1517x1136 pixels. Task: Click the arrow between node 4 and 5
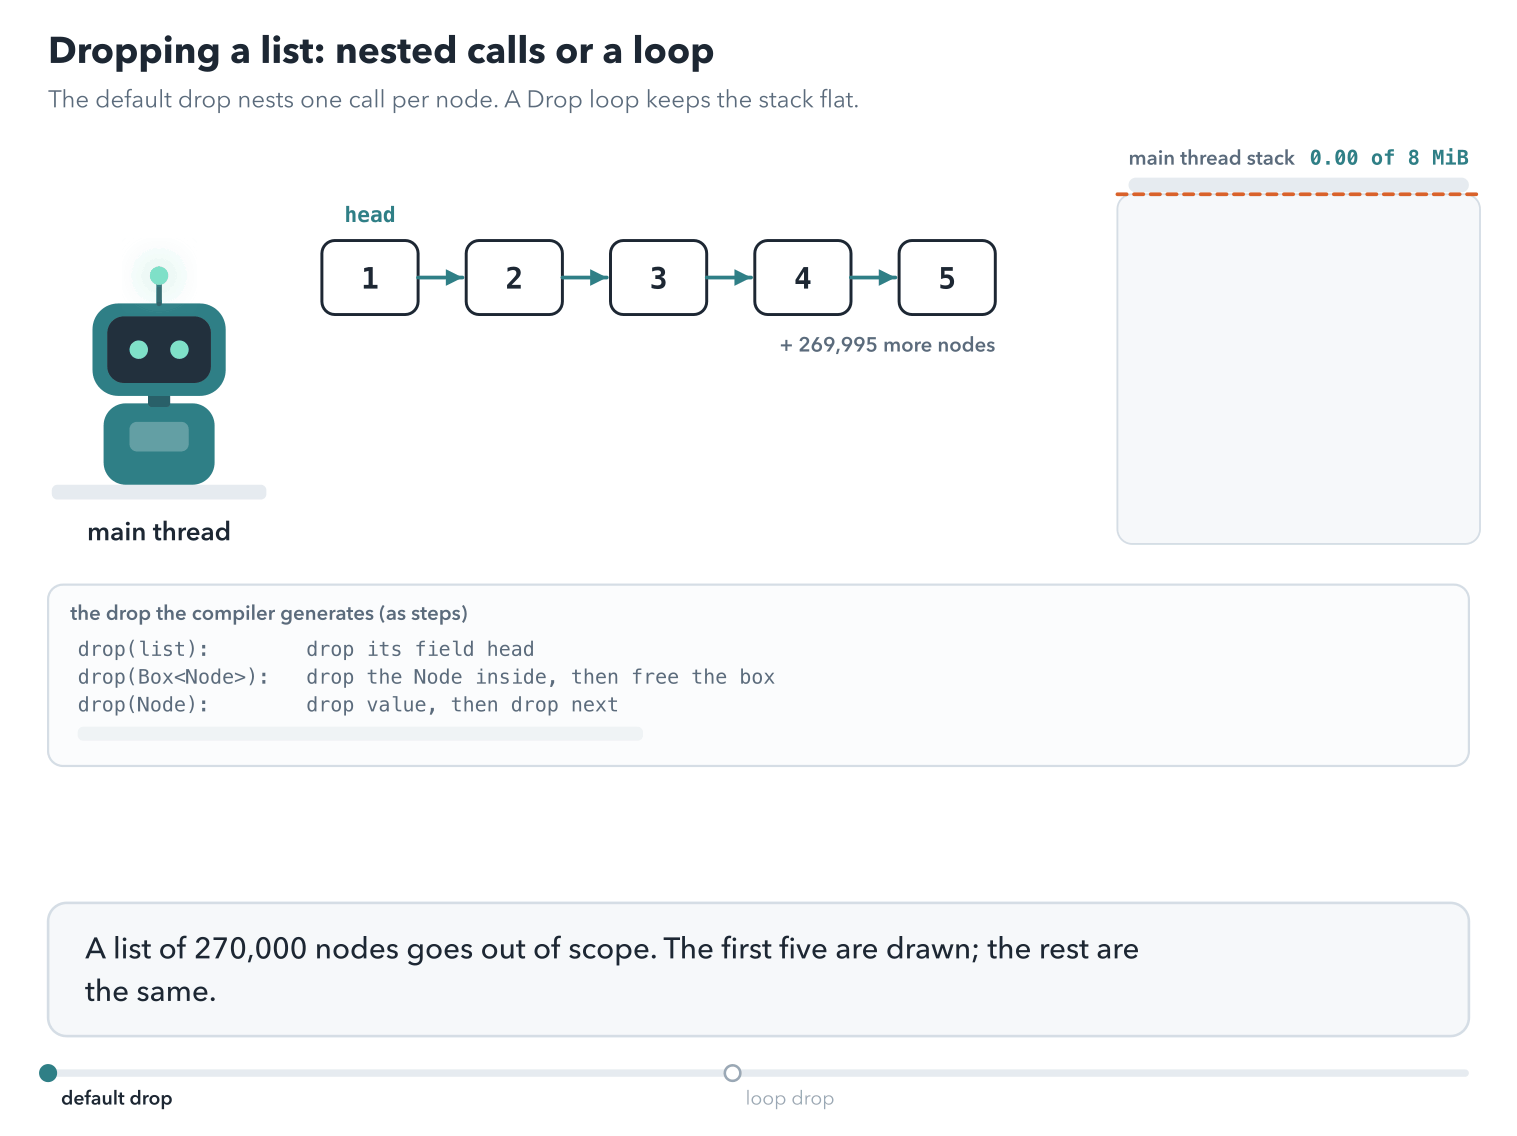[875, 277]
